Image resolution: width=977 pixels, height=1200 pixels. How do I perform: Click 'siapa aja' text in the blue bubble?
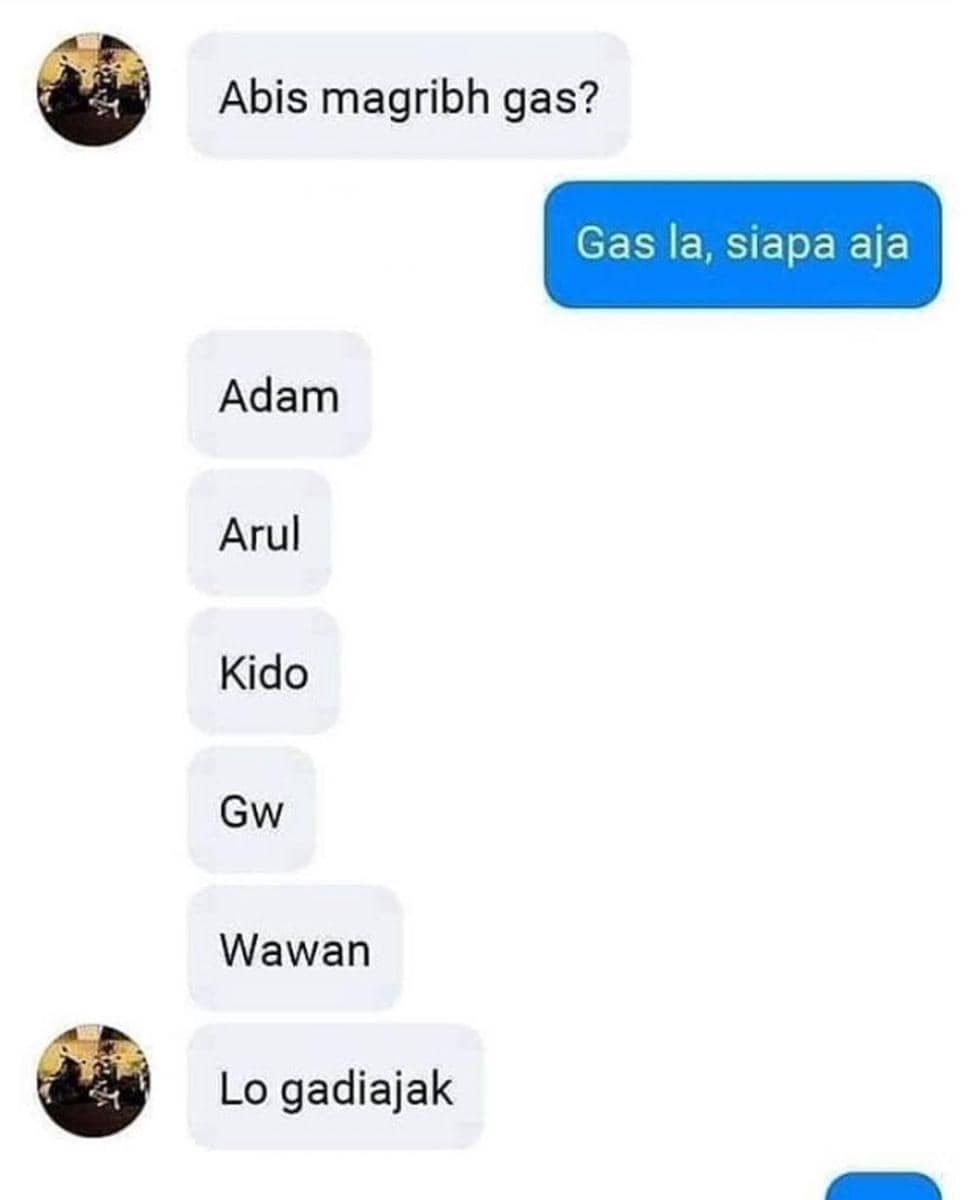(816, 246)
